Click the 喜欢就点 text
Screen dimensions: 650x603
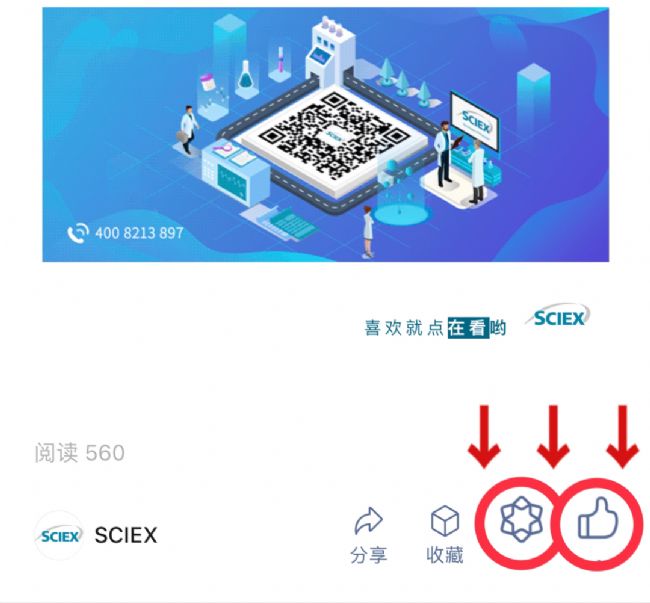coord(404,328)
